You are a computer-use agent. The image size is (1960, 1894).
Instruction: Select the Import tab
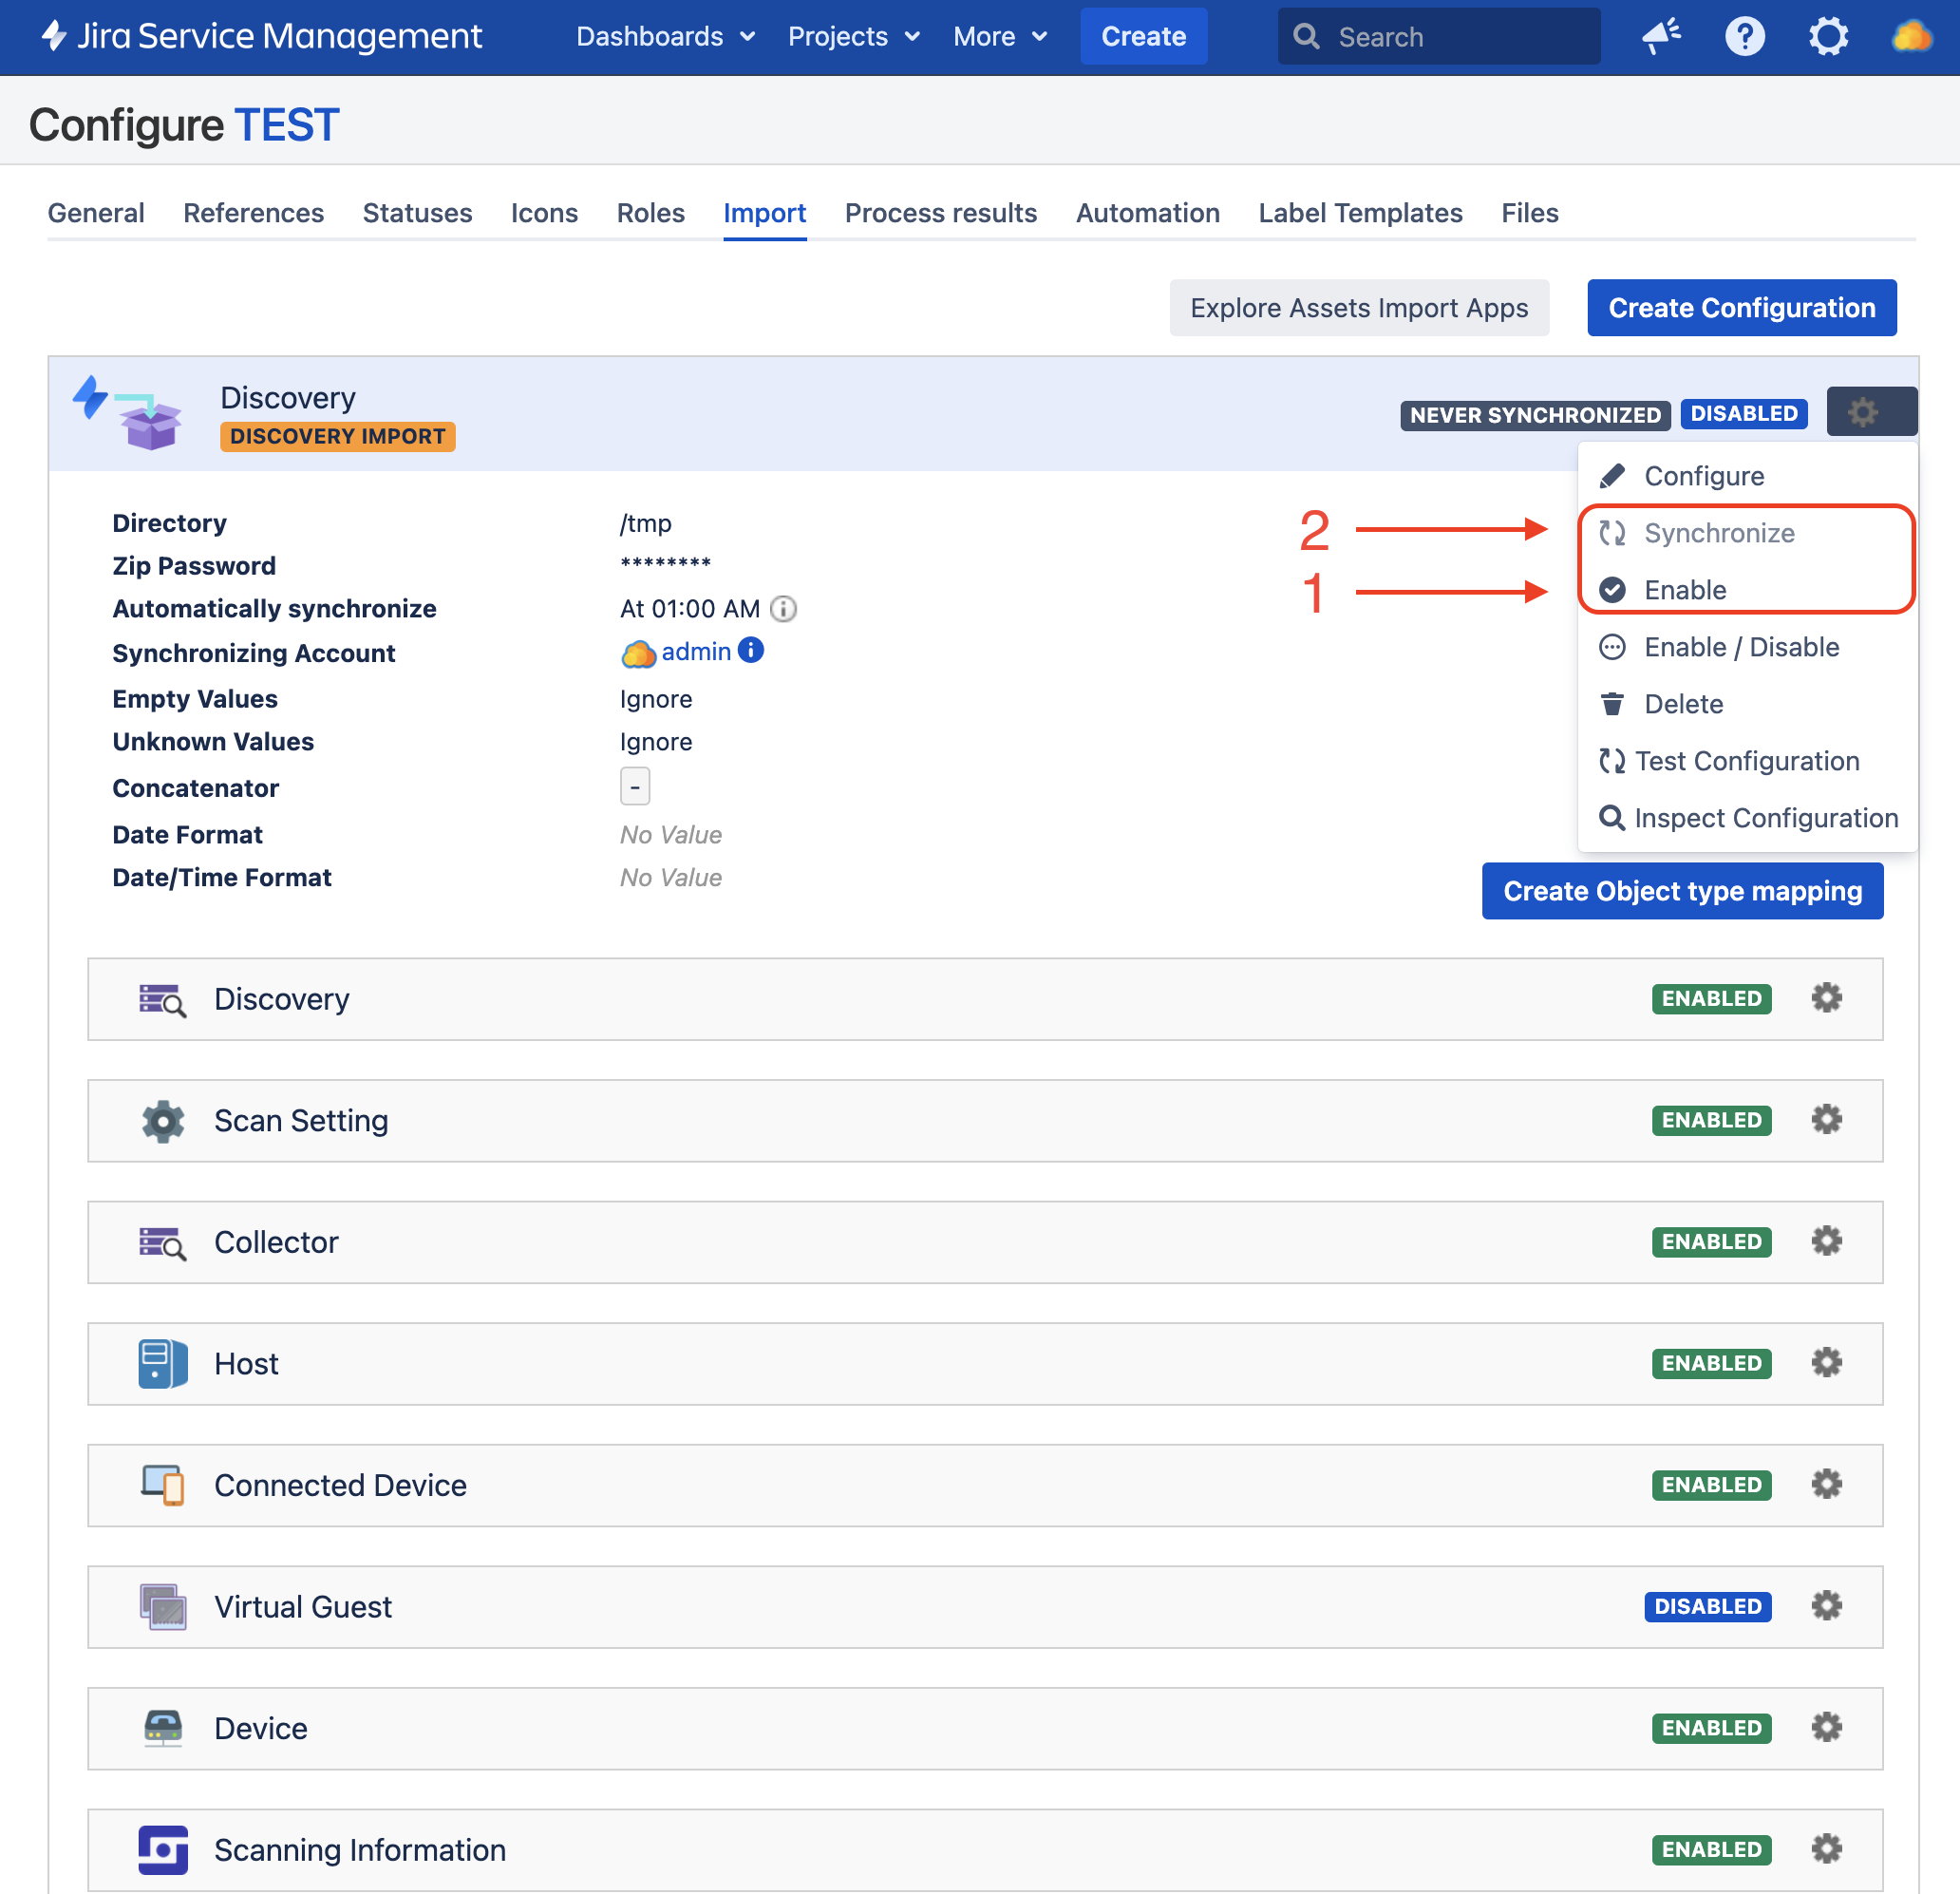coord(765,213)
